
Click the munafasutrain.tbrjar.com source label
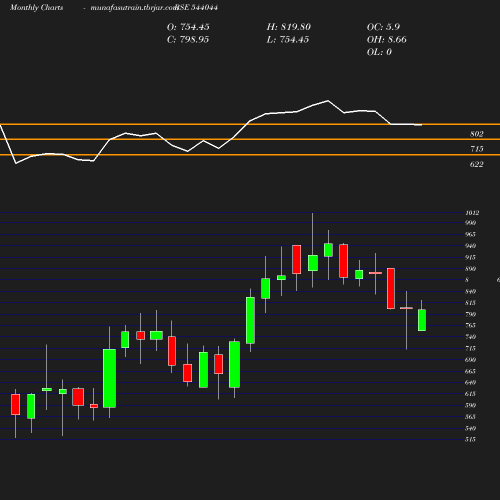(x=134, y=8)
